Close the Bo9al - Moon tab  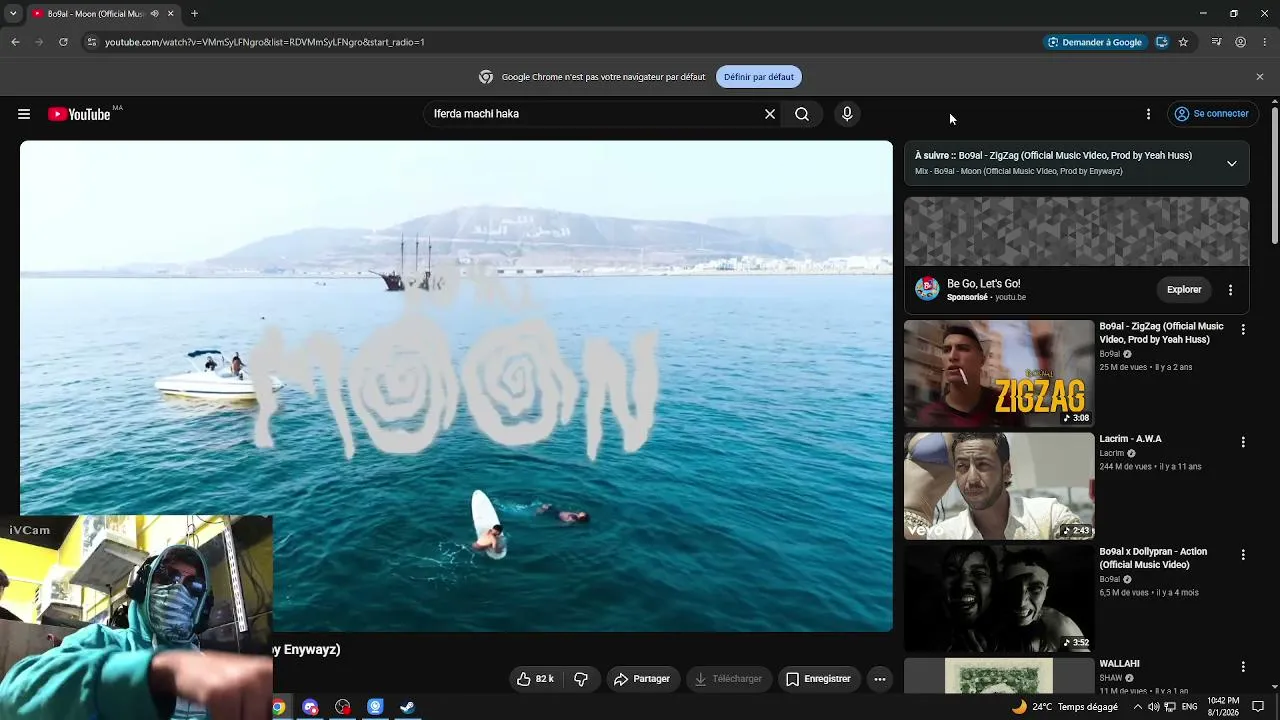point(170,14)
